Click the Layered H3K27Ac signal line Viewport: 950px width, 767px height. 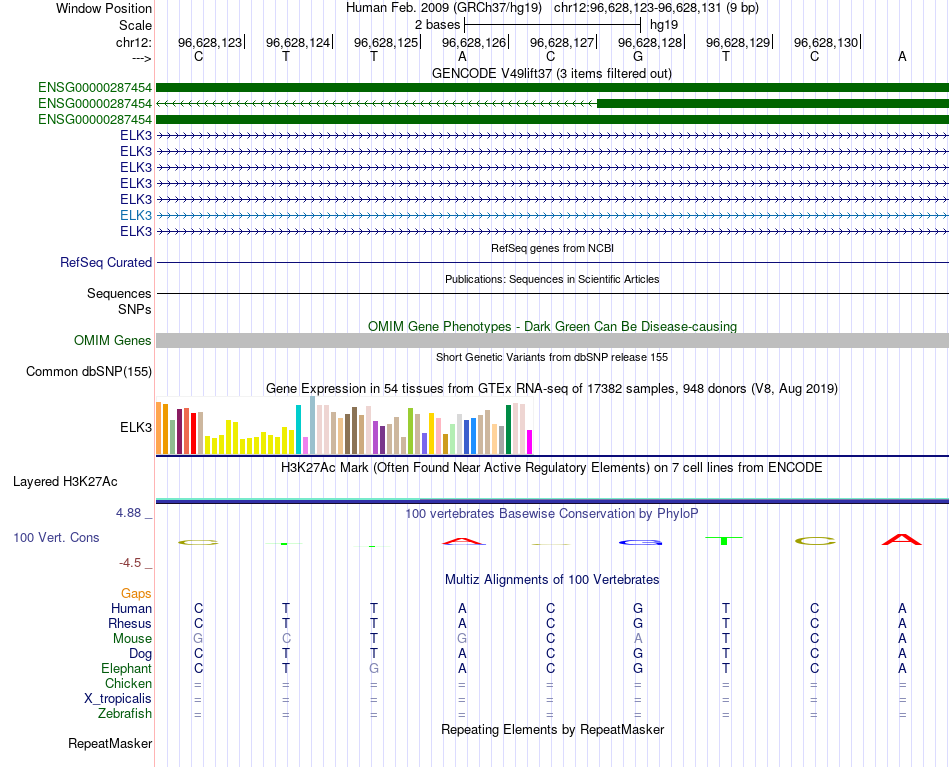[552, 500]
